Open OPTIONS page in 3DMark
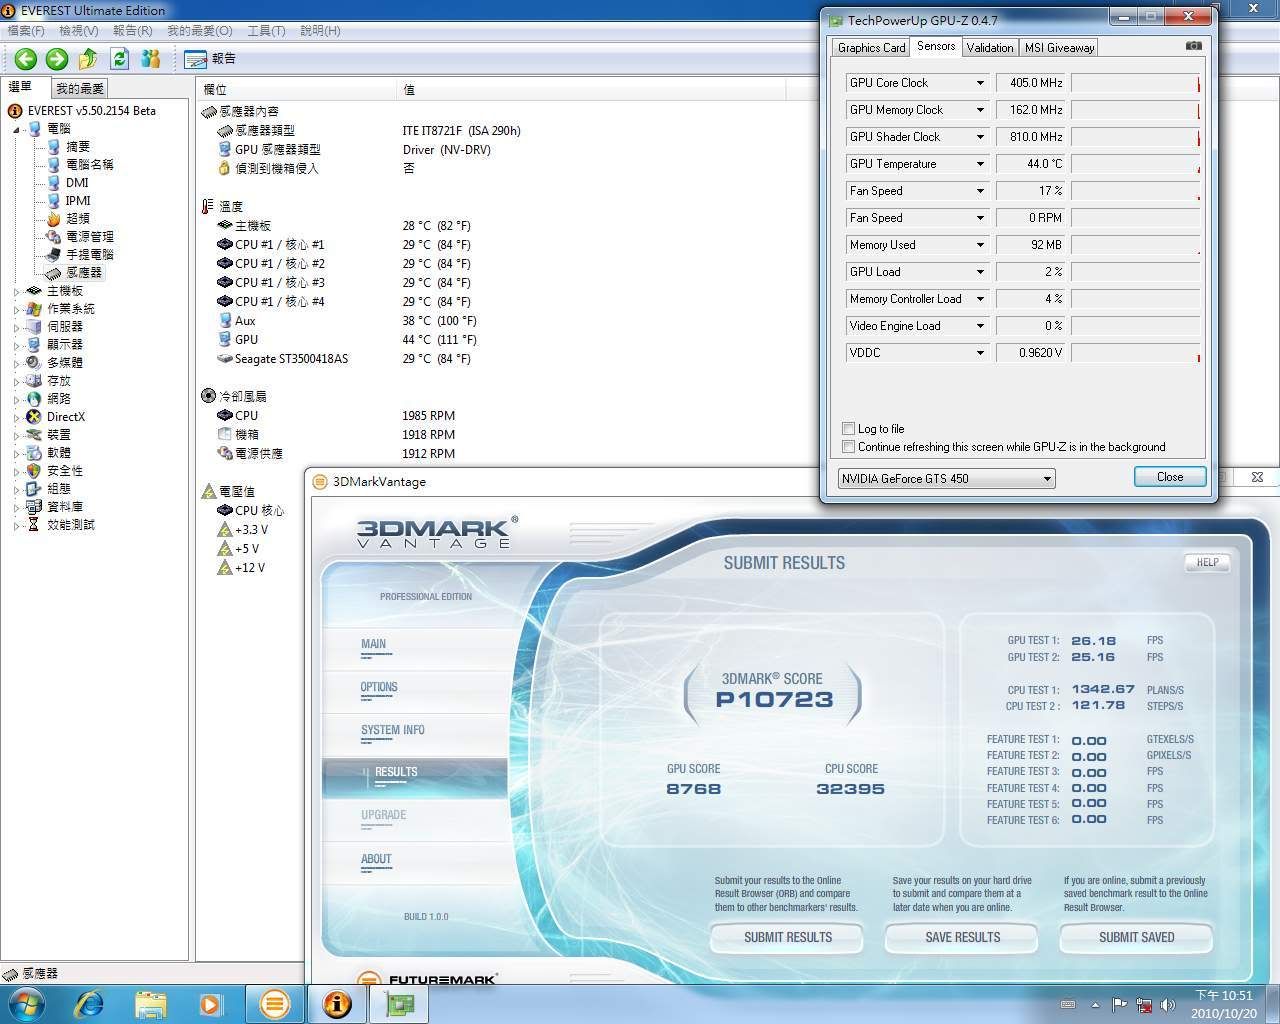 pos(379,688)
